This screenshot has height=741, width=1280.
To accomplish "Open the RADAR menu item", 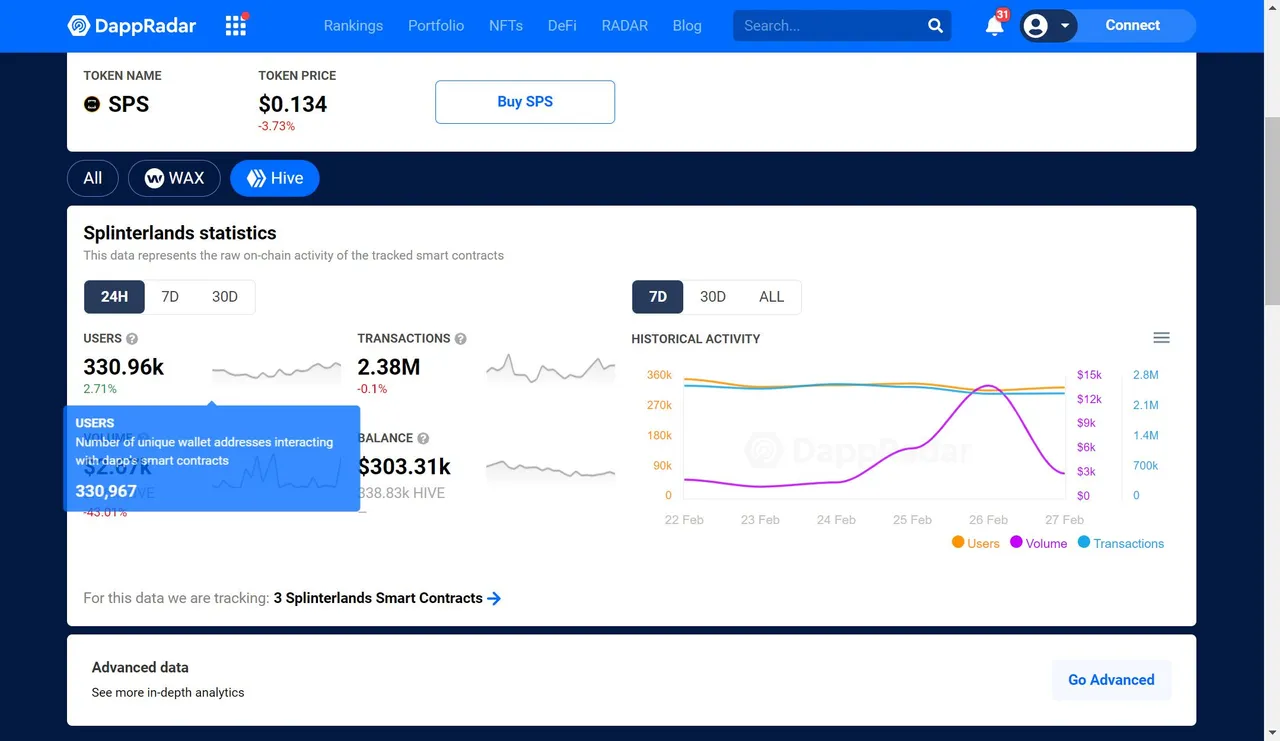I will [x=625, y=26].
